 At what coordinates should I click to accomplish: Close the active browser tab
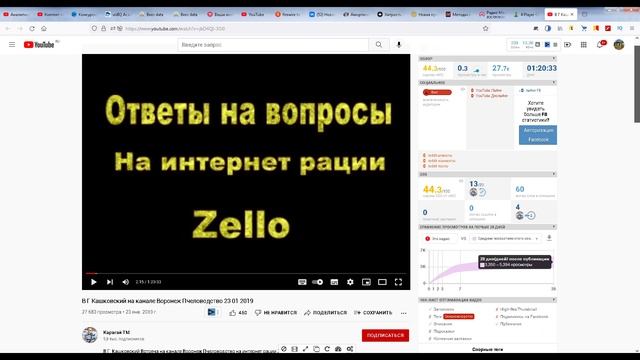tap(572, 14)
